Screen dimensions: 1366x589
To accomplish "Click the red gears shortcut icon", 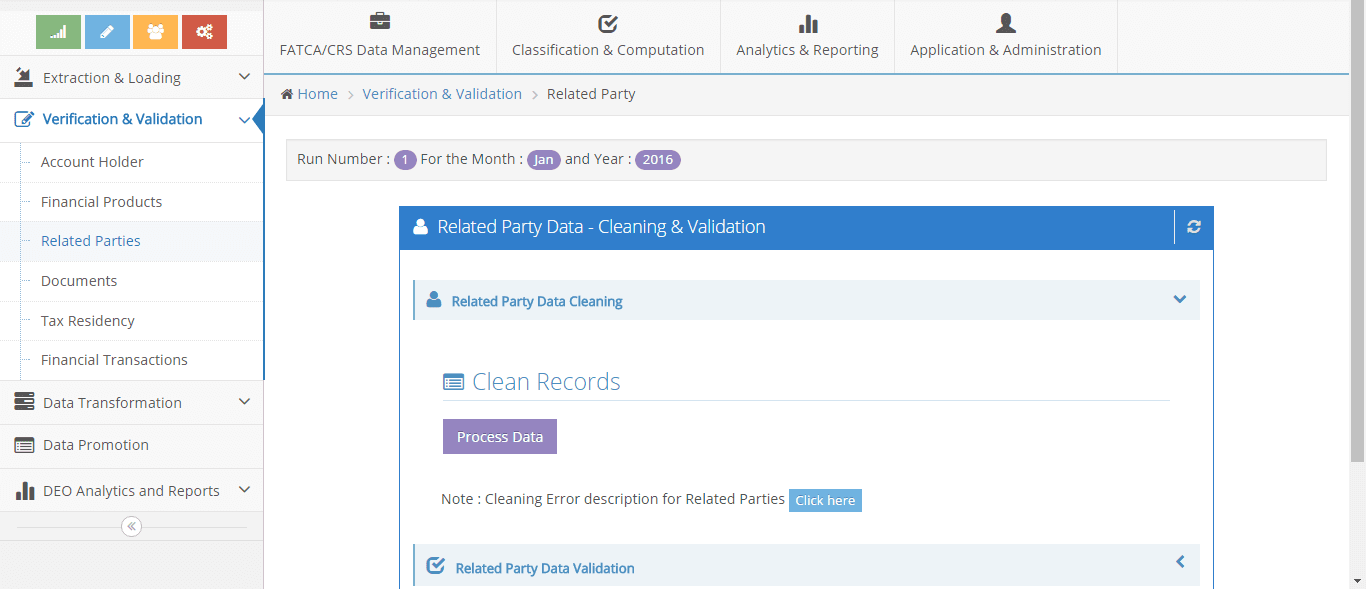I will coord(204,32).
